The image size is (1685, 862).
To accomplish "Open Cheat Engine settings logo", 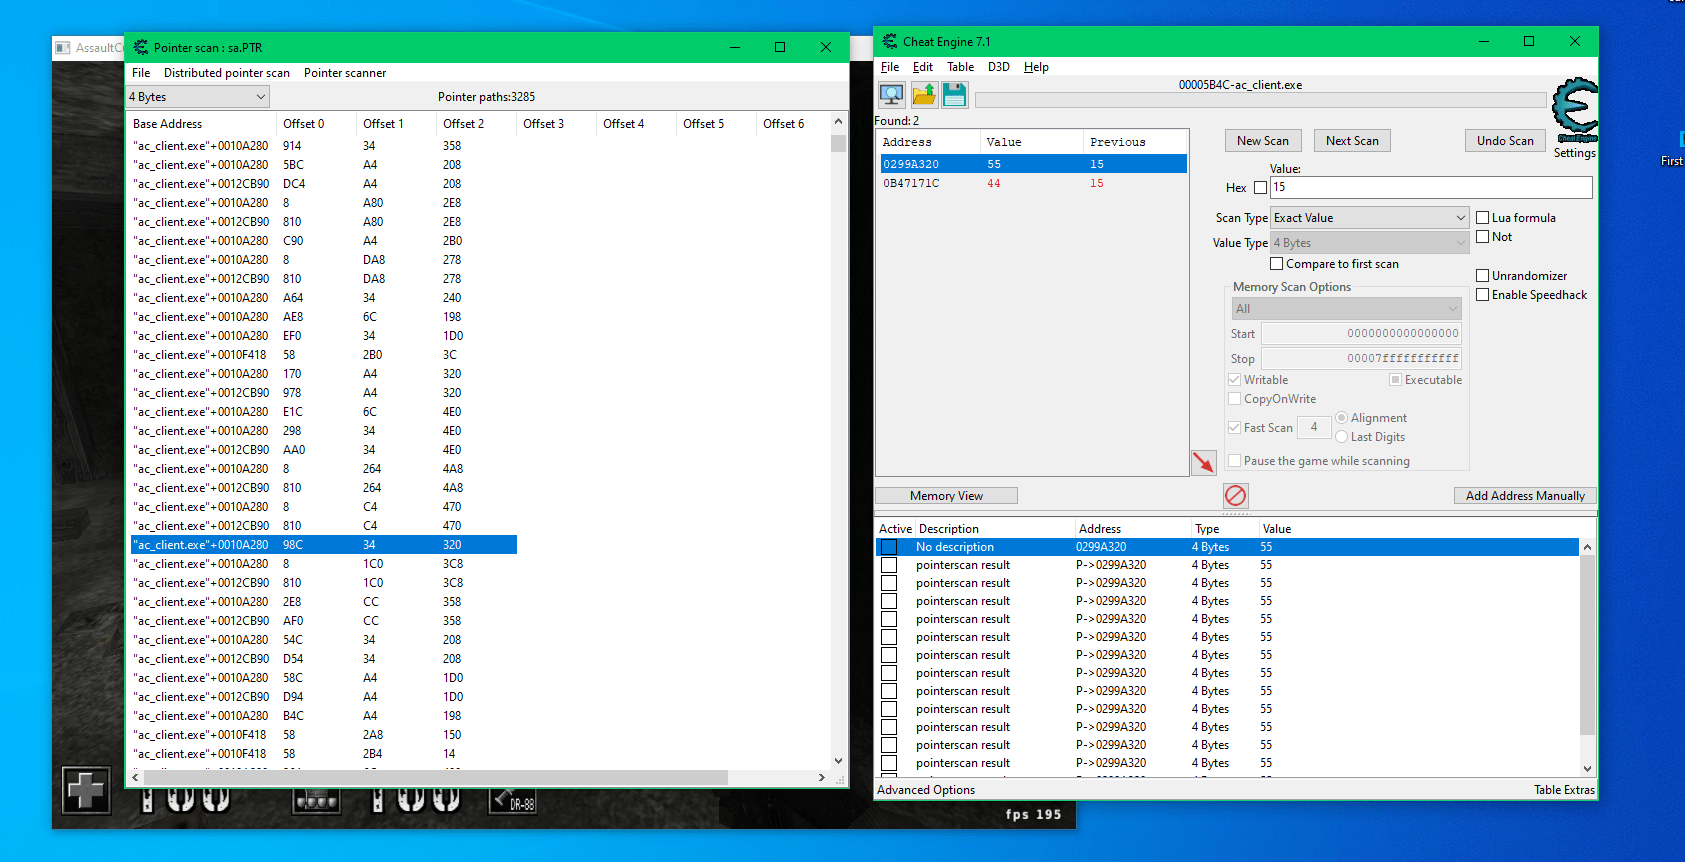I will coord(1575,110).
